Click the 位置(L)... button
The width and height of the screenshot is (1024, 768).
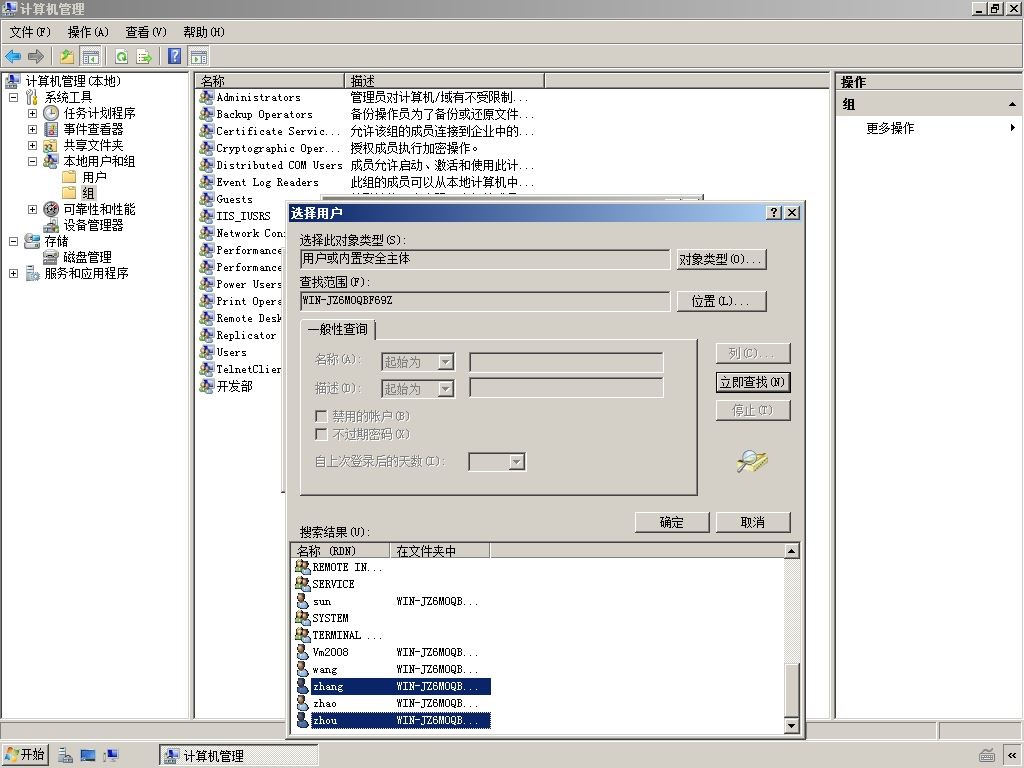[x=721, y=301]
